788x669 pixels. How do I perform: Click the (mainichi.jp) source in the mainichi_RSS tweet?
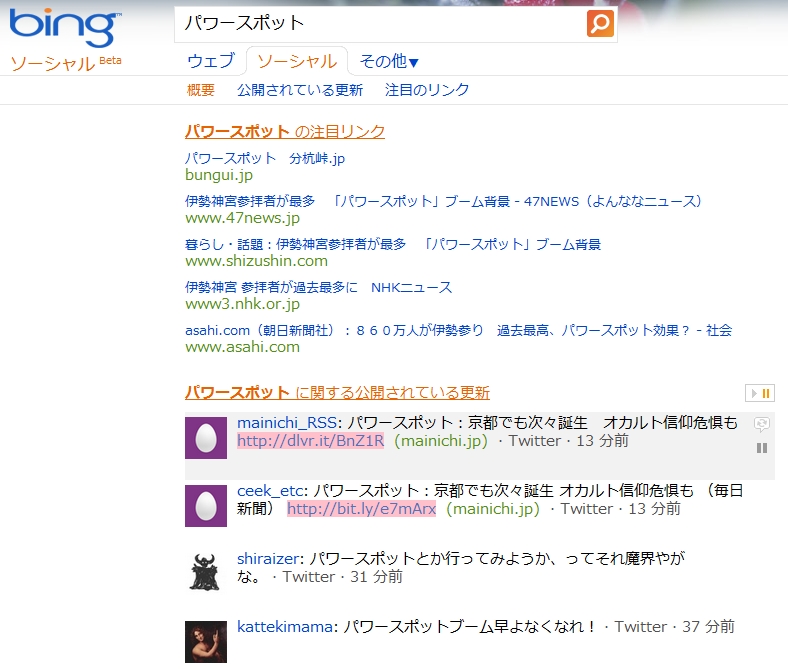[x=441, y=441]
